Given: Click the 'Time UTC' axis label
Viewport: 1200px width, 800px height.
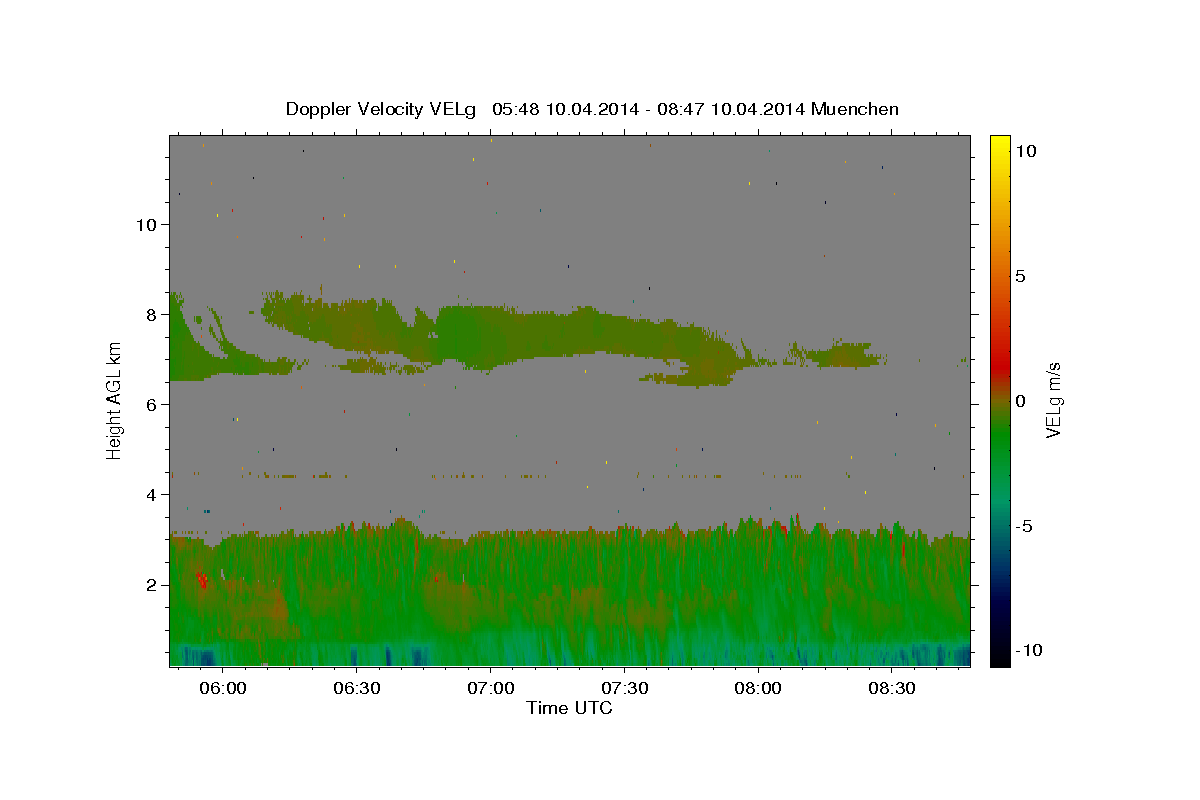Looking at the screenshot, I should click(569, 708).
